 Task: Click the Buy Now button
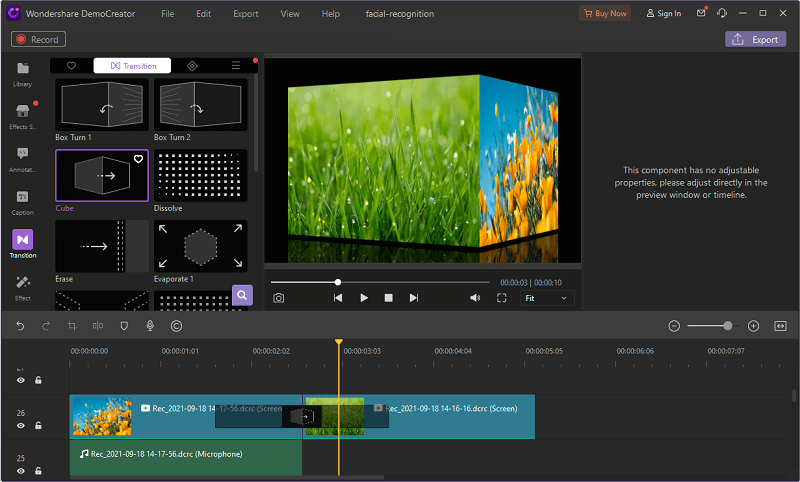605,13
